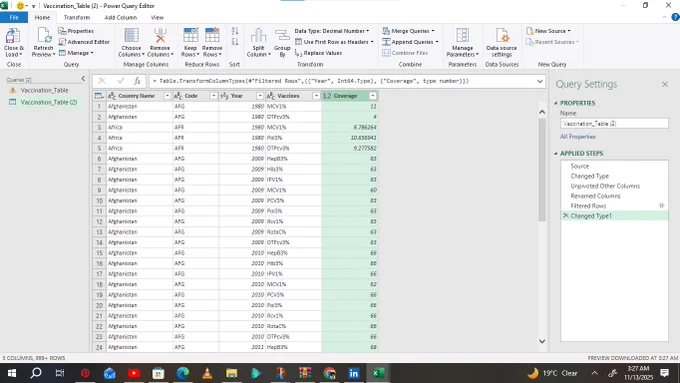Sort ascending with the A-Z icon
Viewport: 680px width, 383px height.
pyautogui.click(x=235, y=31)
